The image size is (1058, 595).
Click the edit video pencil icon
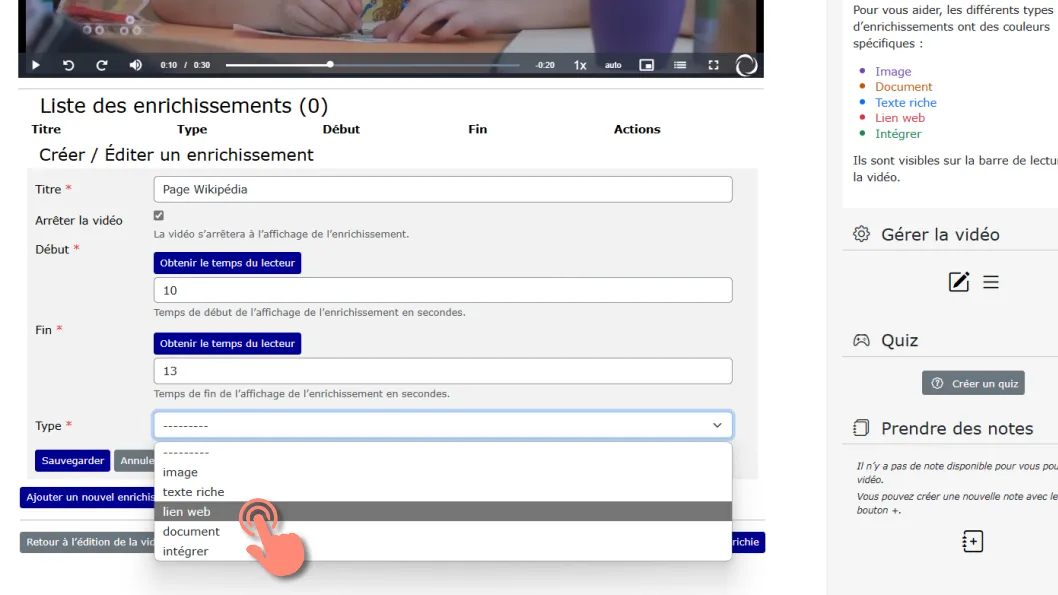coord(959,282)
